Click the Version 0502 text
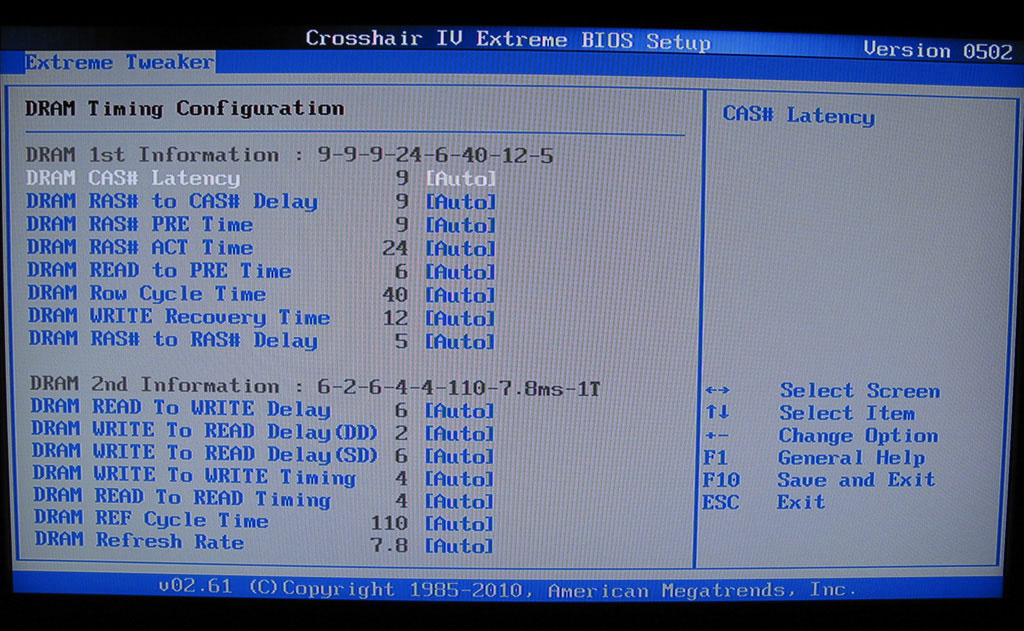The width and height of the screenshot is (1024, 631). pos(938,50)
